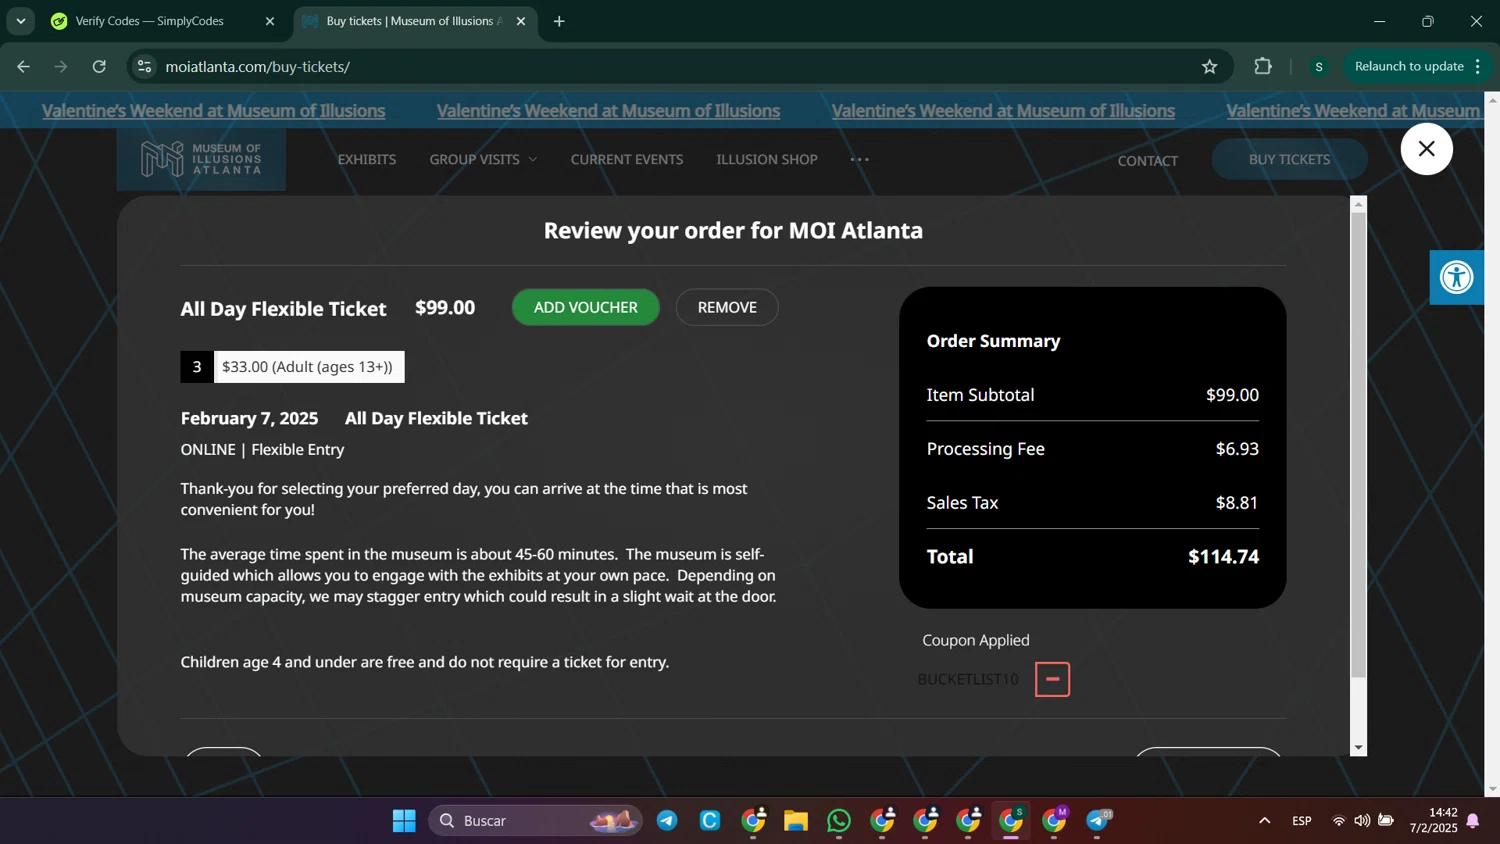Open the battery status tray icon

pos(1386,821)
